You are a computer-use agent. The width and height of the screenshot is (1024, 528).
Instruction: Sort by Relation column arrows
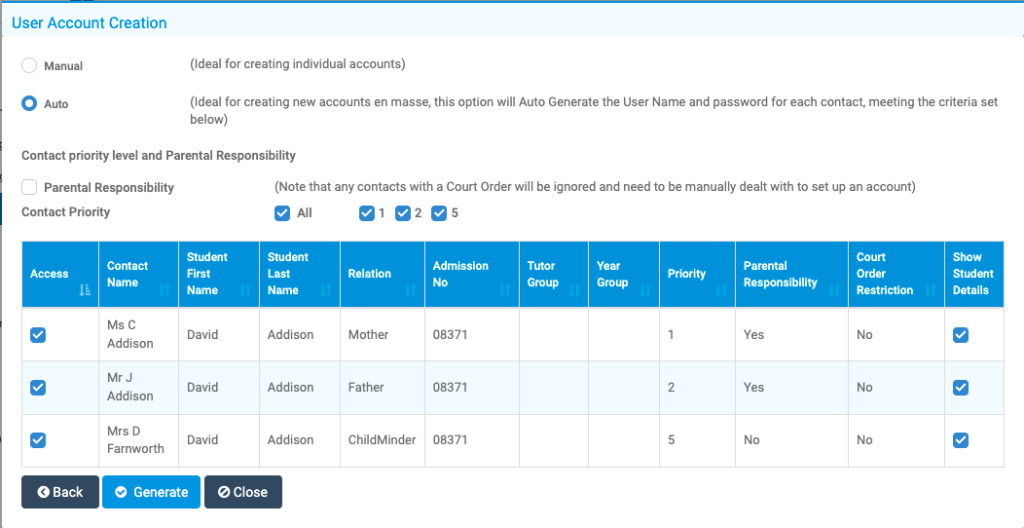coord(411,291)
